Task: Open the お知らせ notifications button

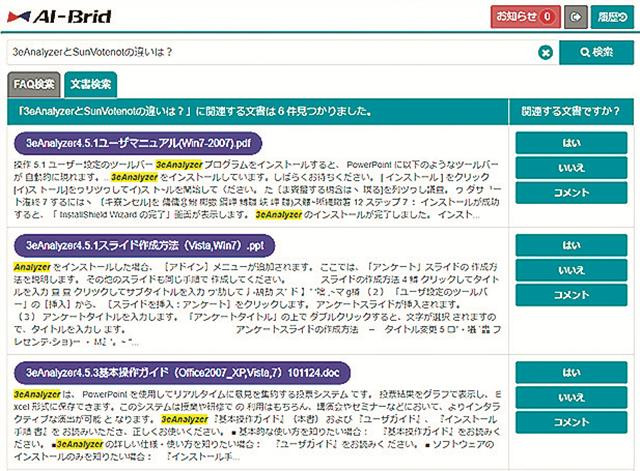Action: [x=525, y=17]
